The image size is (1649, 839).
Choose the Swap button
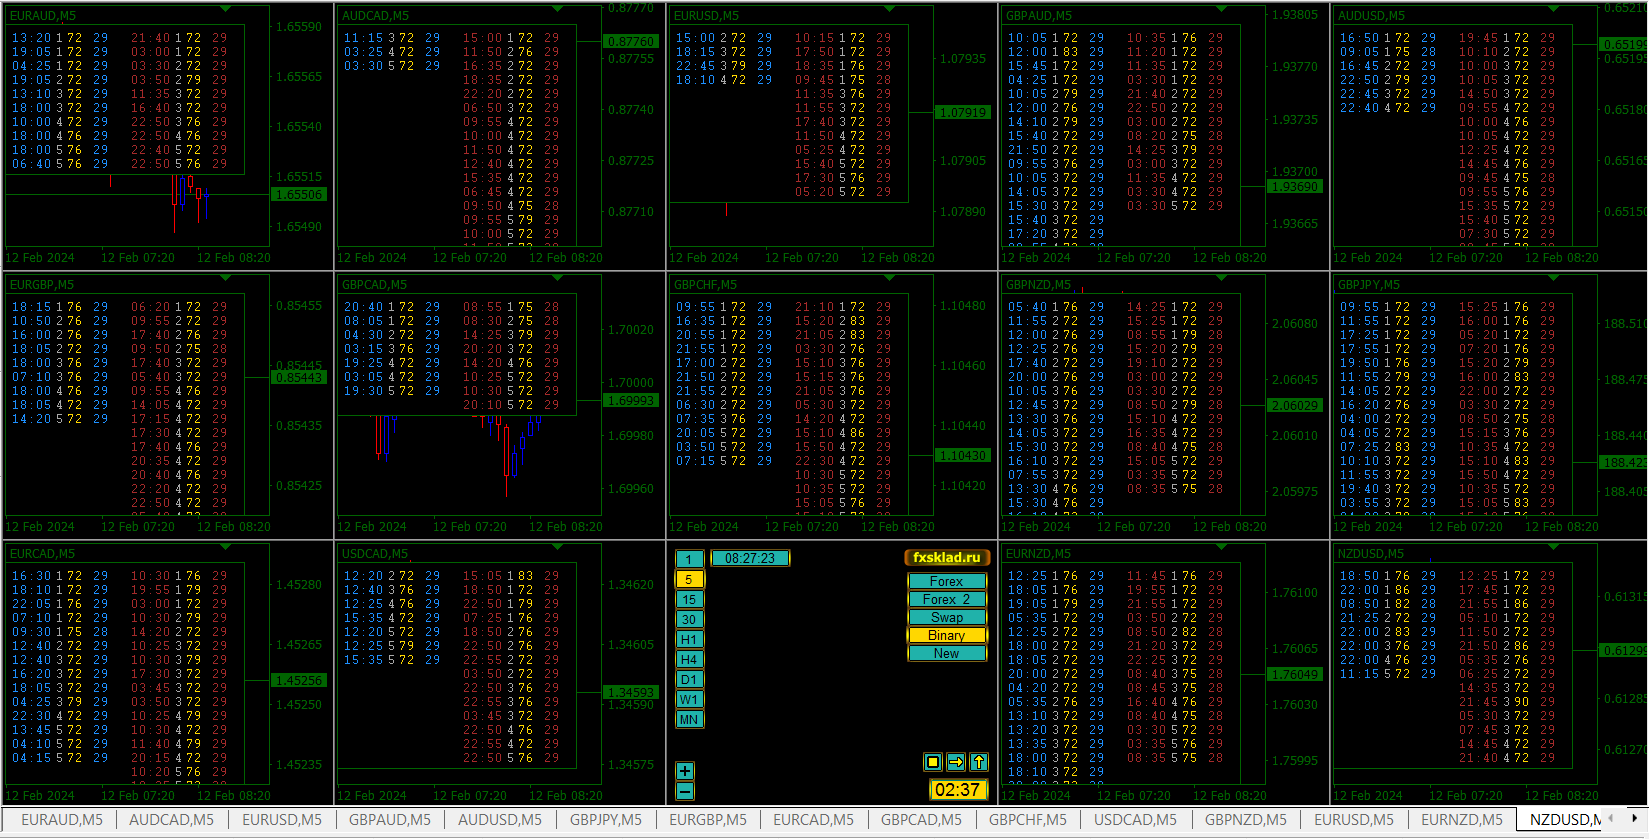click(947, 617)
